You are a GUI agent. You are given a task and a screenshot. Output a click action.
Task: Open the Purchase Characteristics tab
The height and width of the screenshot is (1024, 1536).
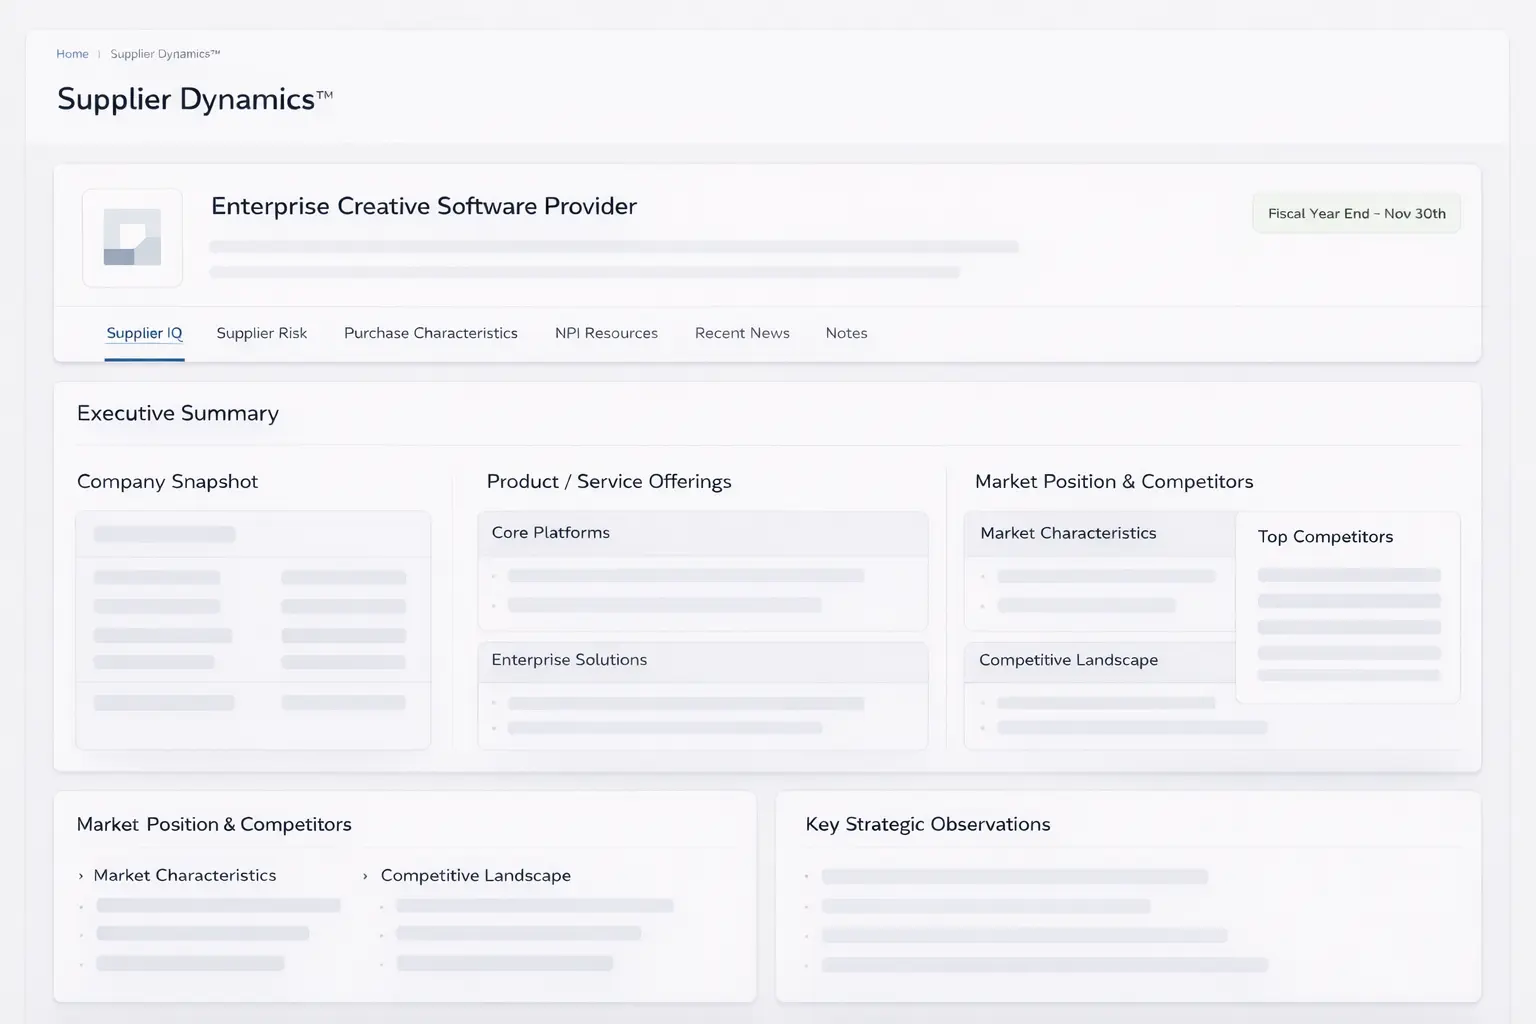(x=430, y=333)
